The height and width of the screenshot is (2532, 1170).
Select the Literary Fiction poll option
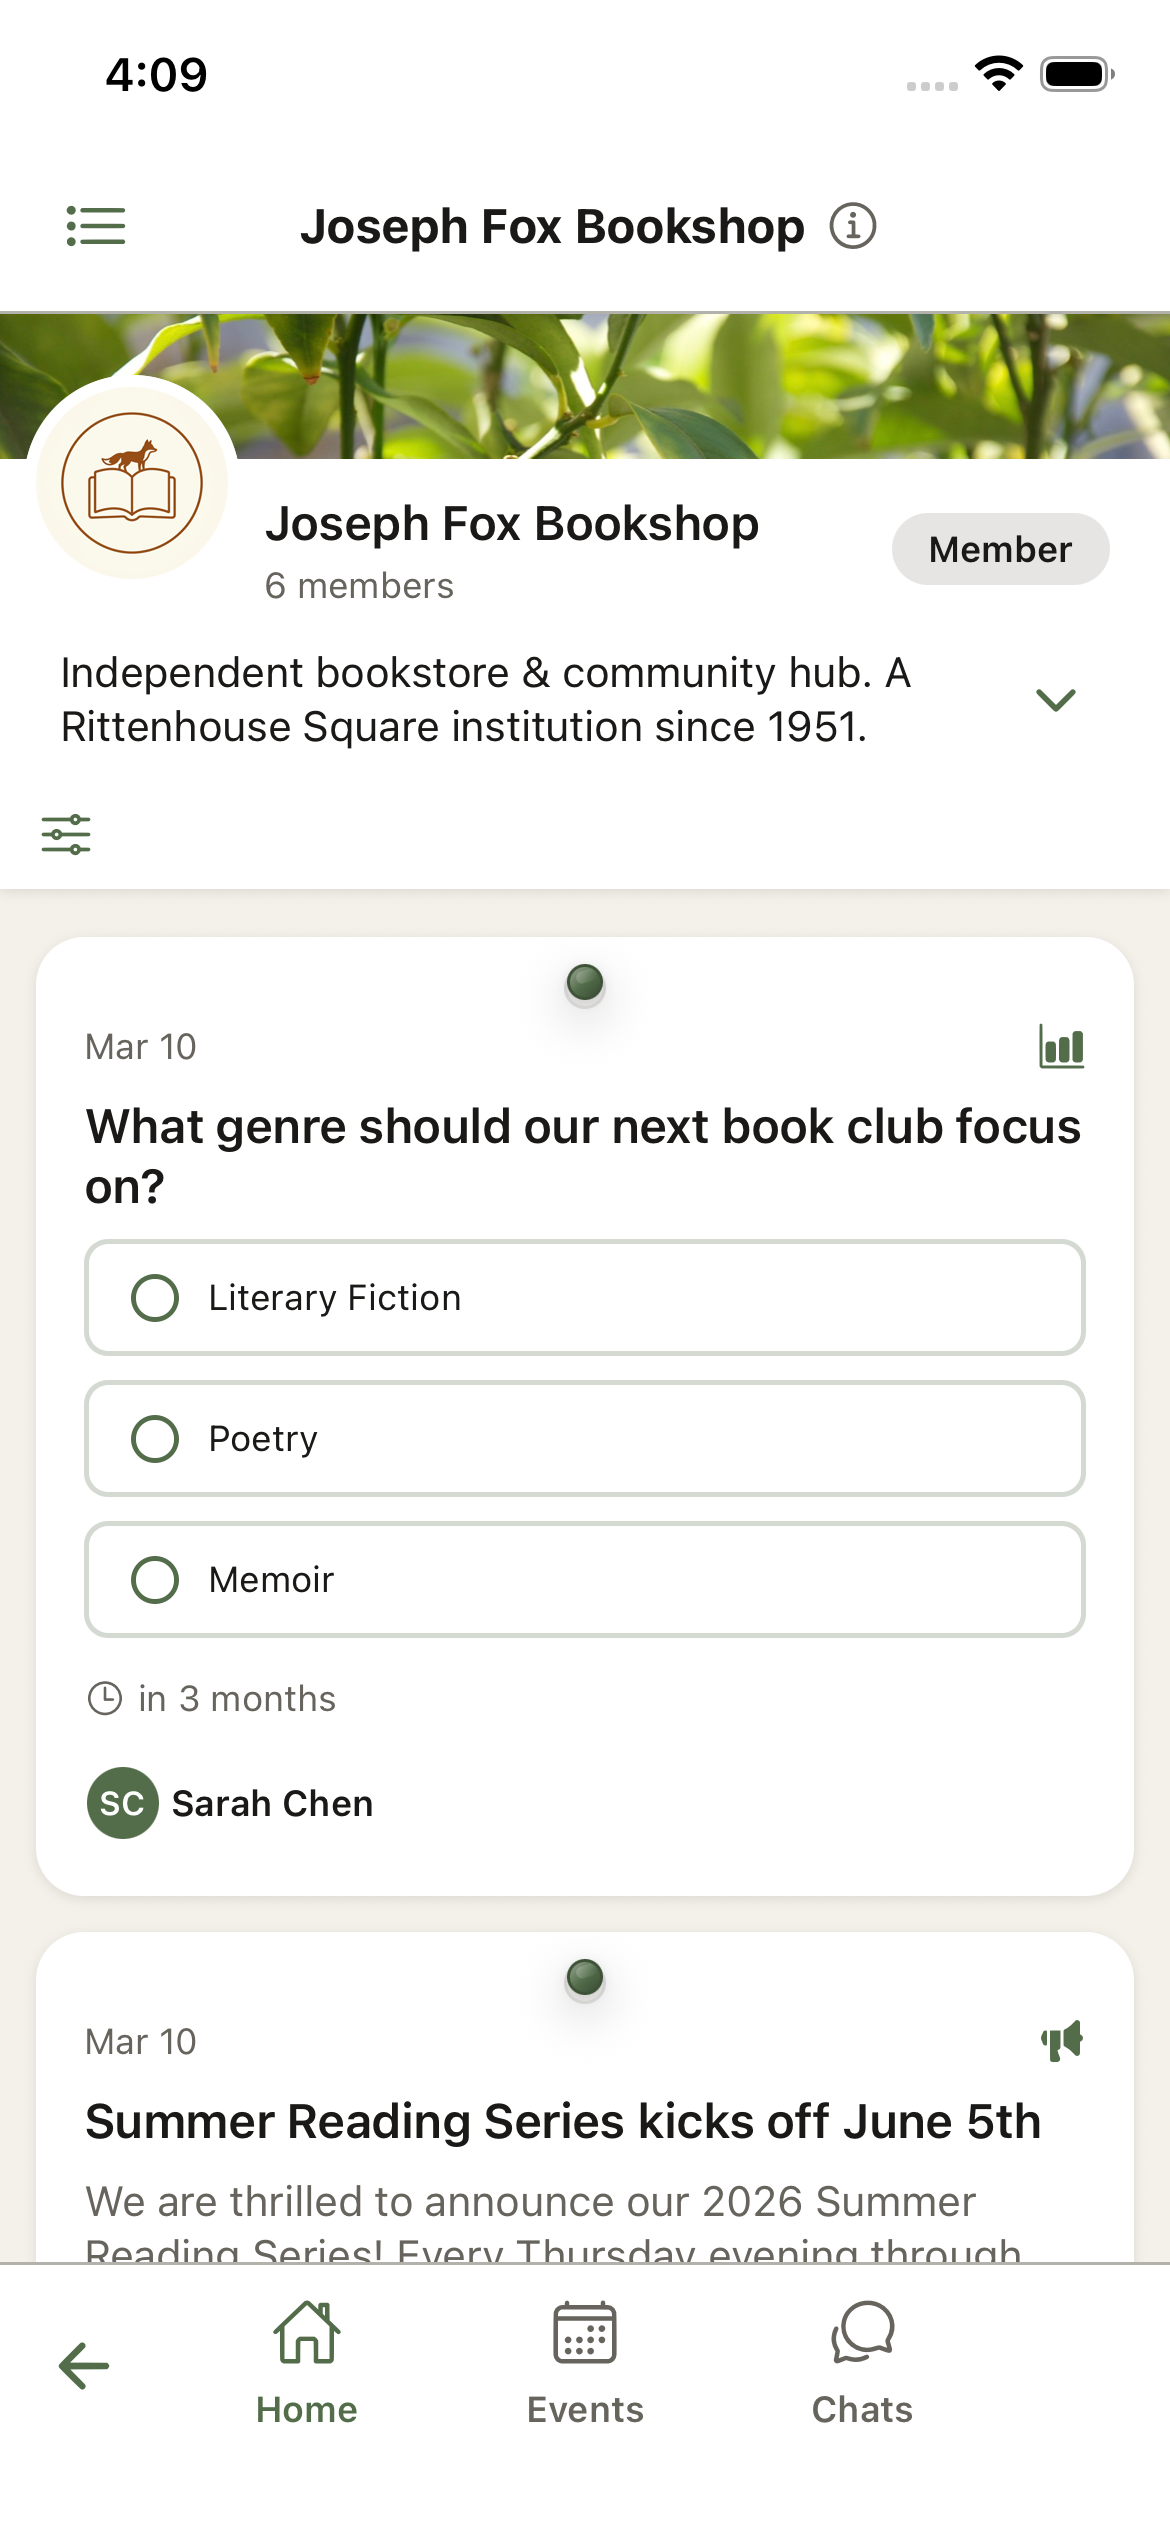coord(585,1298)
